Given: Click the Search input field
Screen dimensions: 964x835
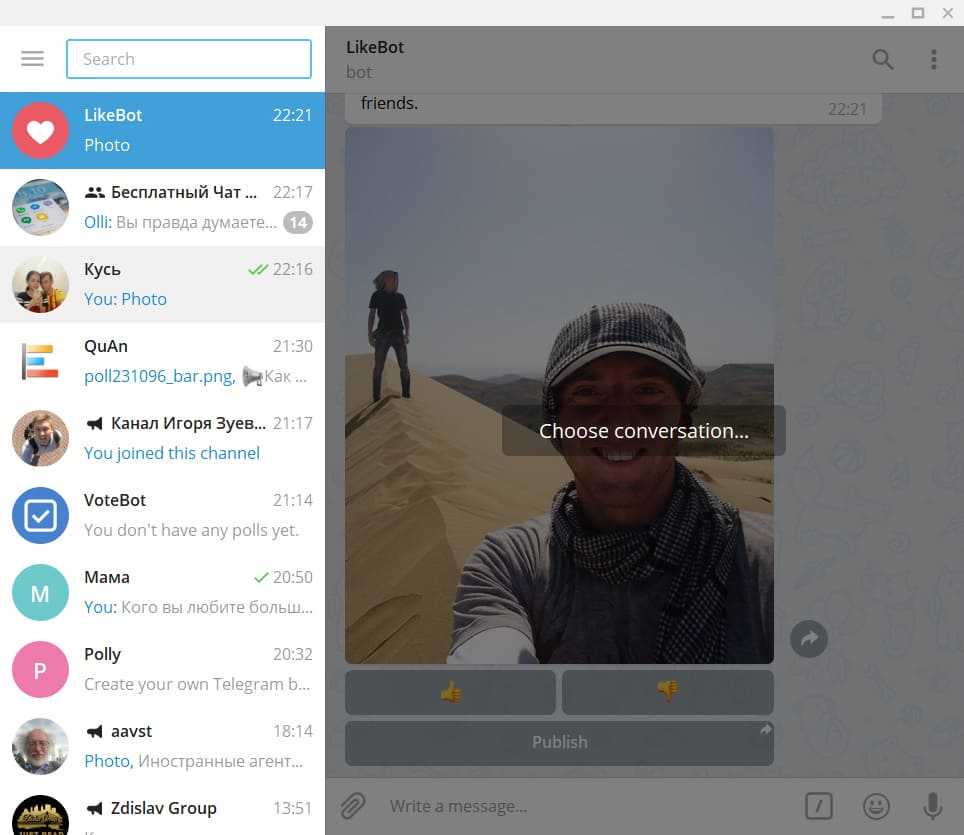Looking at the screenshot, I should pyautogui.click(x=189, y=59).
